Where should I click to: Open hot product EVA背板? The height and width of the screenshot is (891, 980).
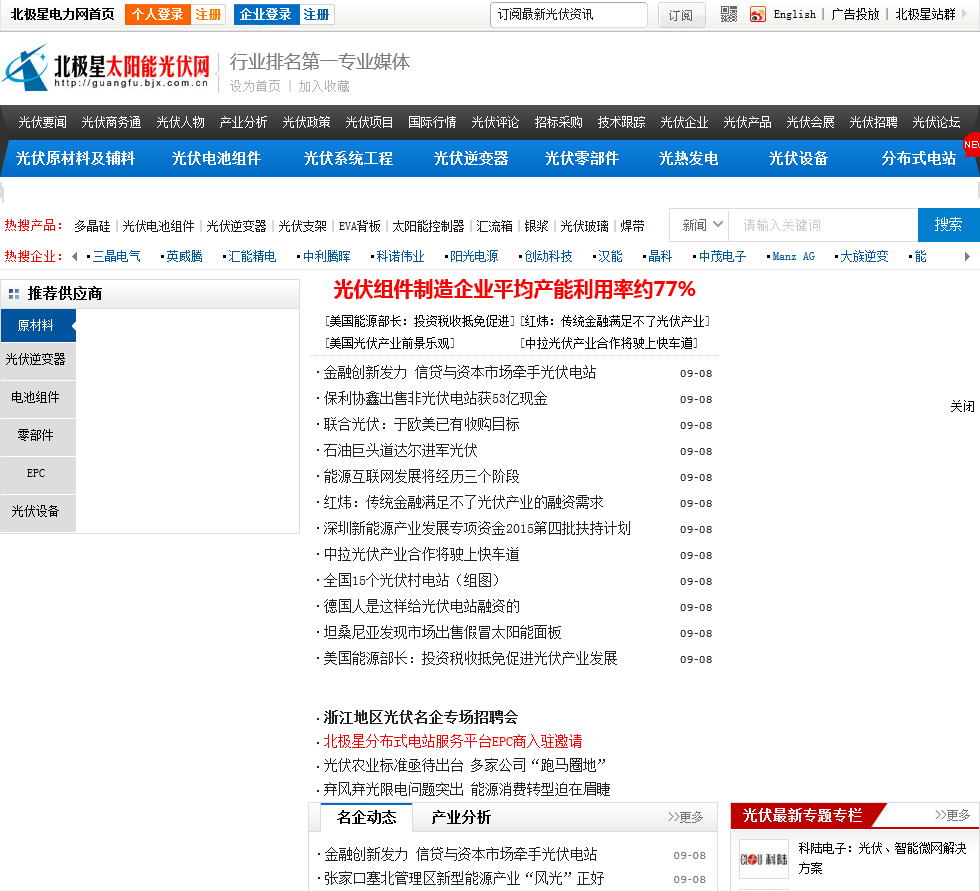(x=359, y=226)
